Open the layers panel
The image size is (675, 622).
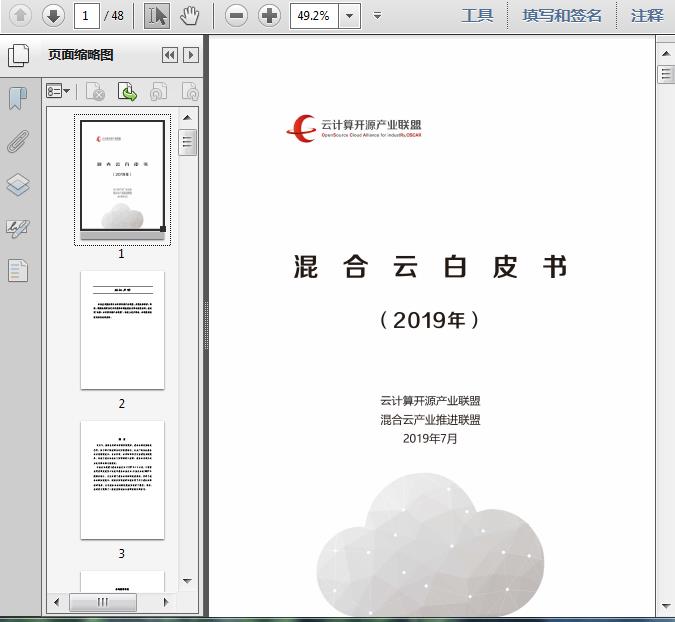18,185
